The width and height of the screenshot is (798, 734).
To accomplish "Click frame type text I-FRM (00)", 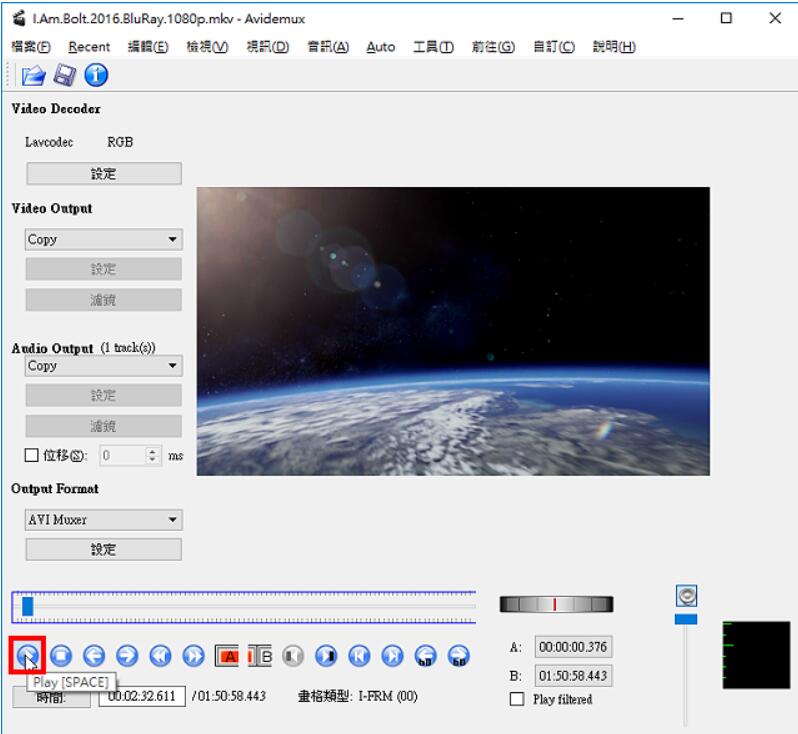I will click(x=388, y=696).
